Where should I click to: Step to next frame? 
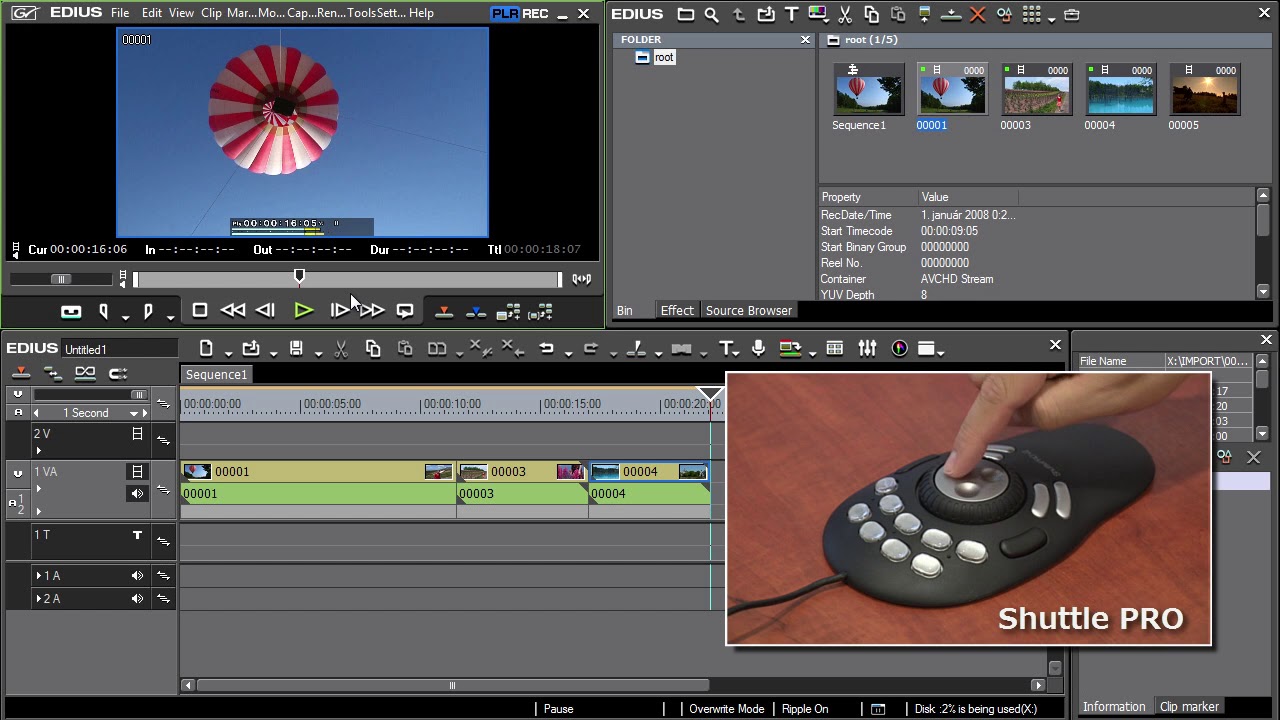[x=339, y=311]
